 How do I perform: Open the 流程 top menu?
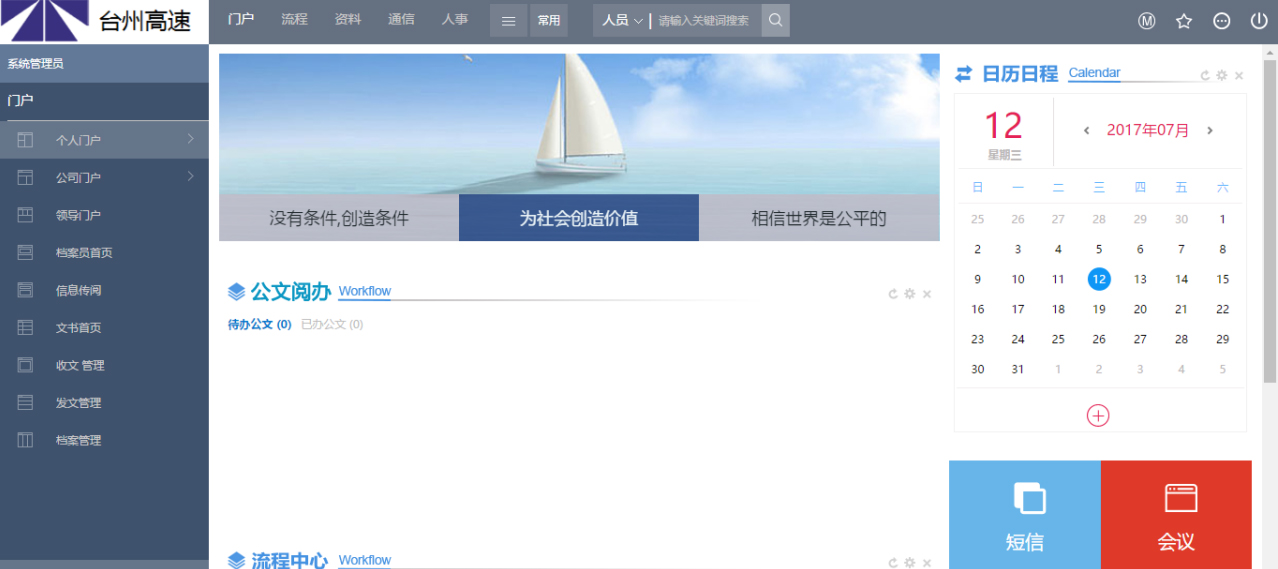(294, 19)
